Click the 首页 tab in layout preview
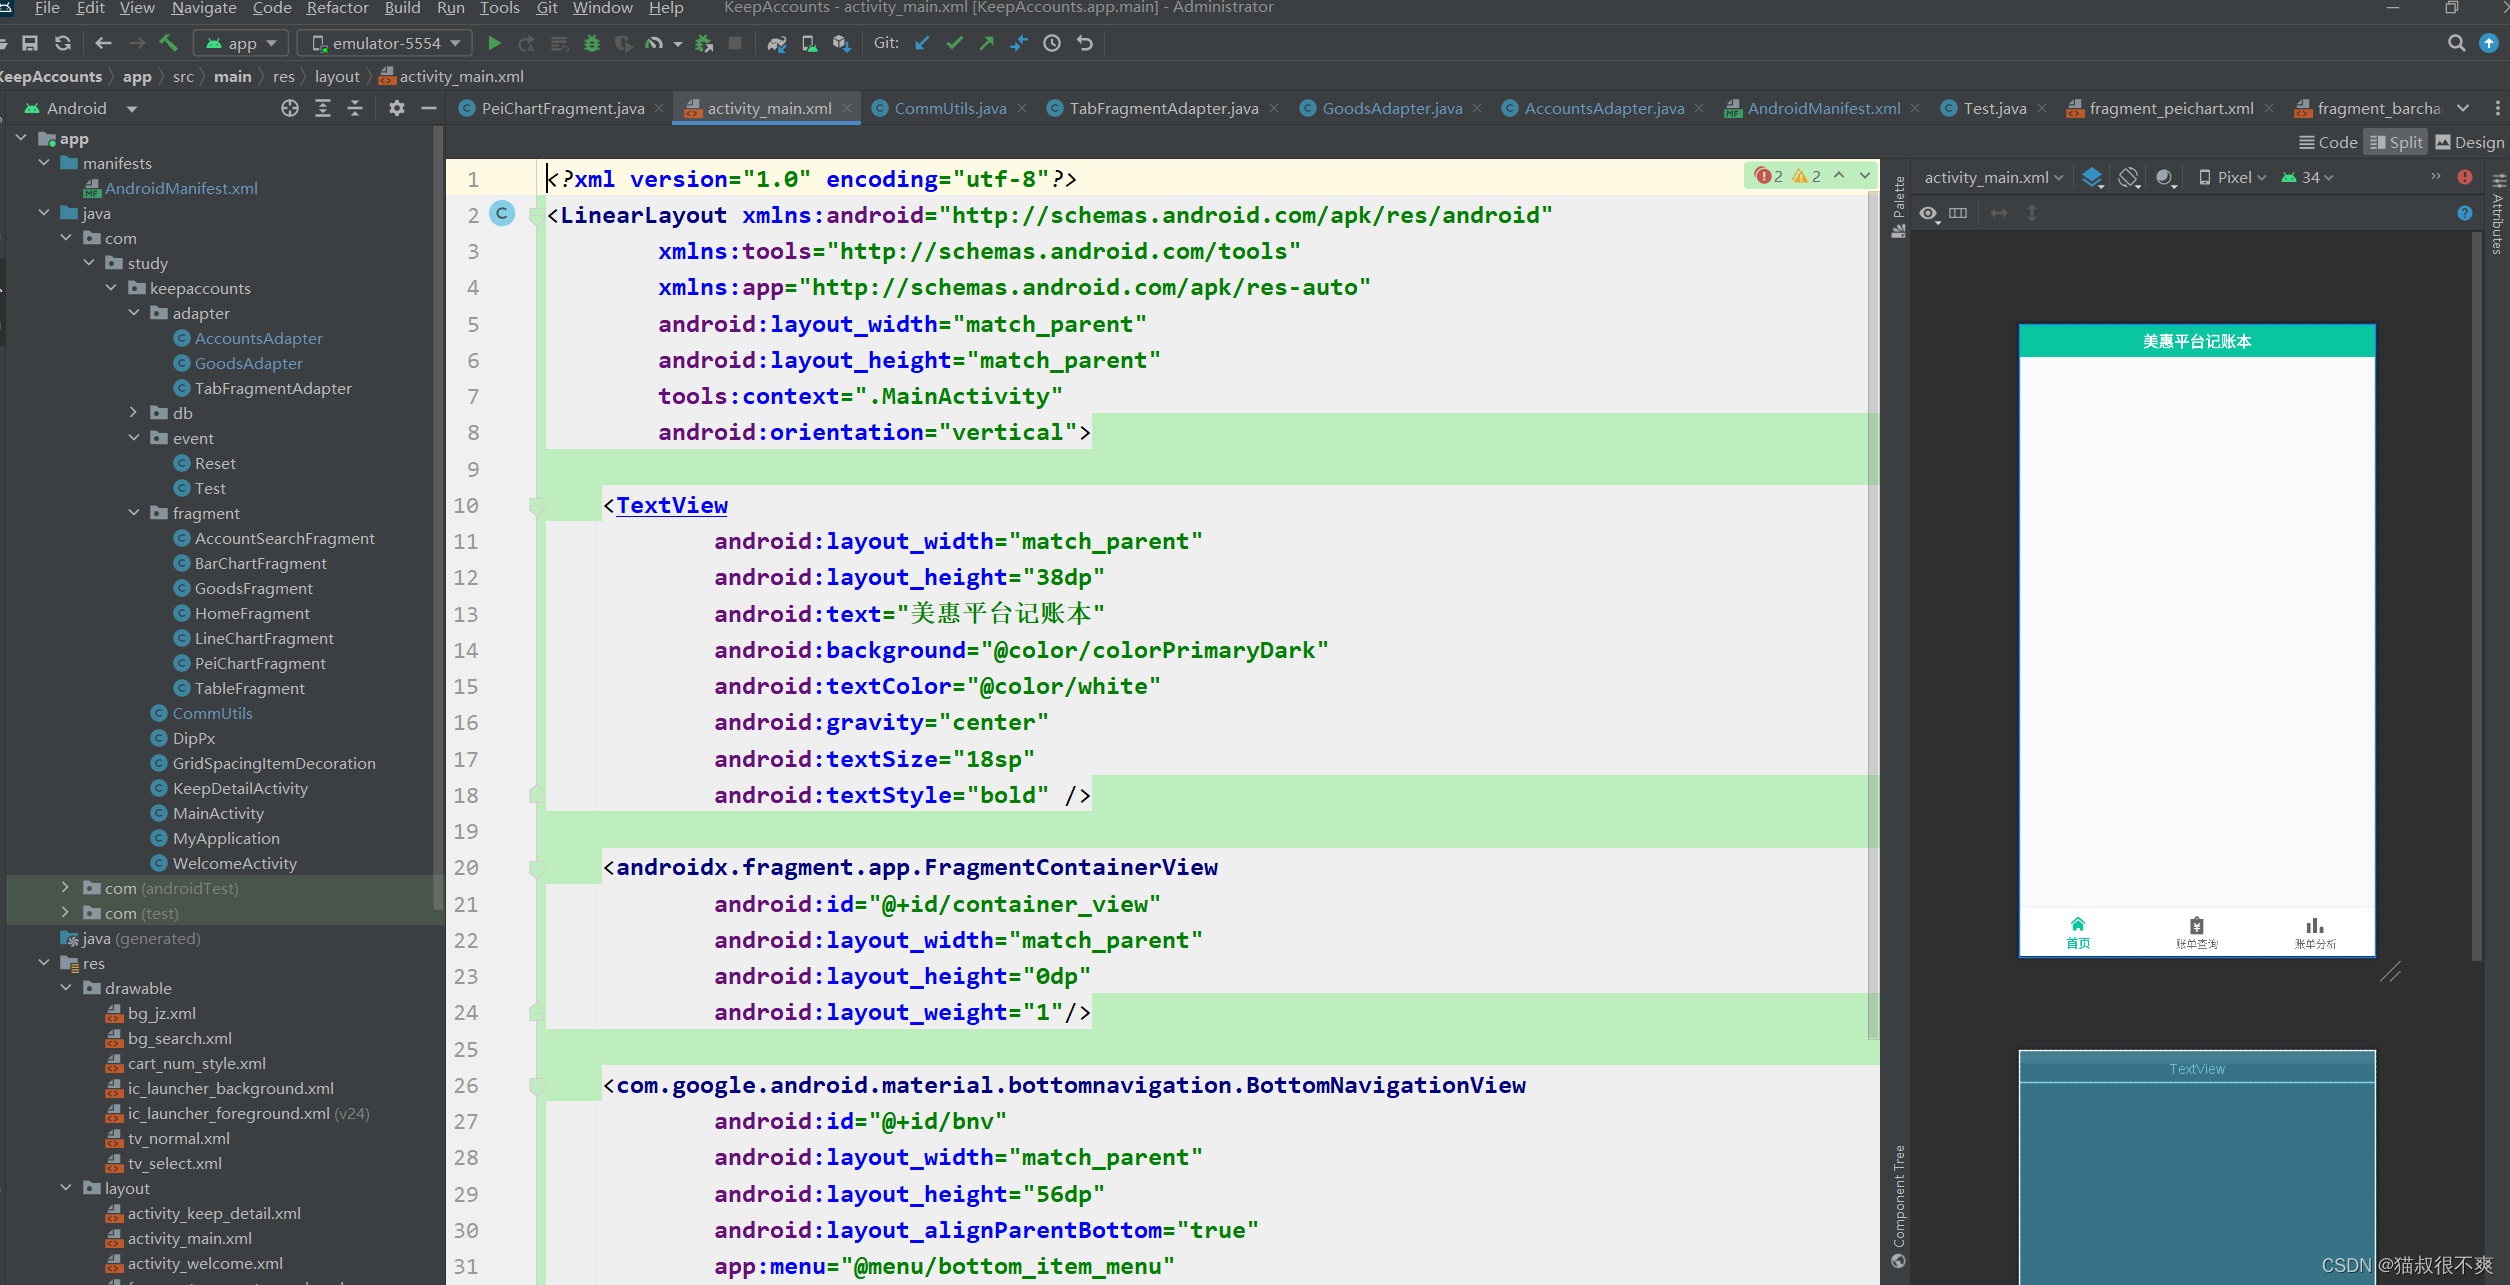The width and height of the screenshot is (2510, 1285). coord(2078,932)
